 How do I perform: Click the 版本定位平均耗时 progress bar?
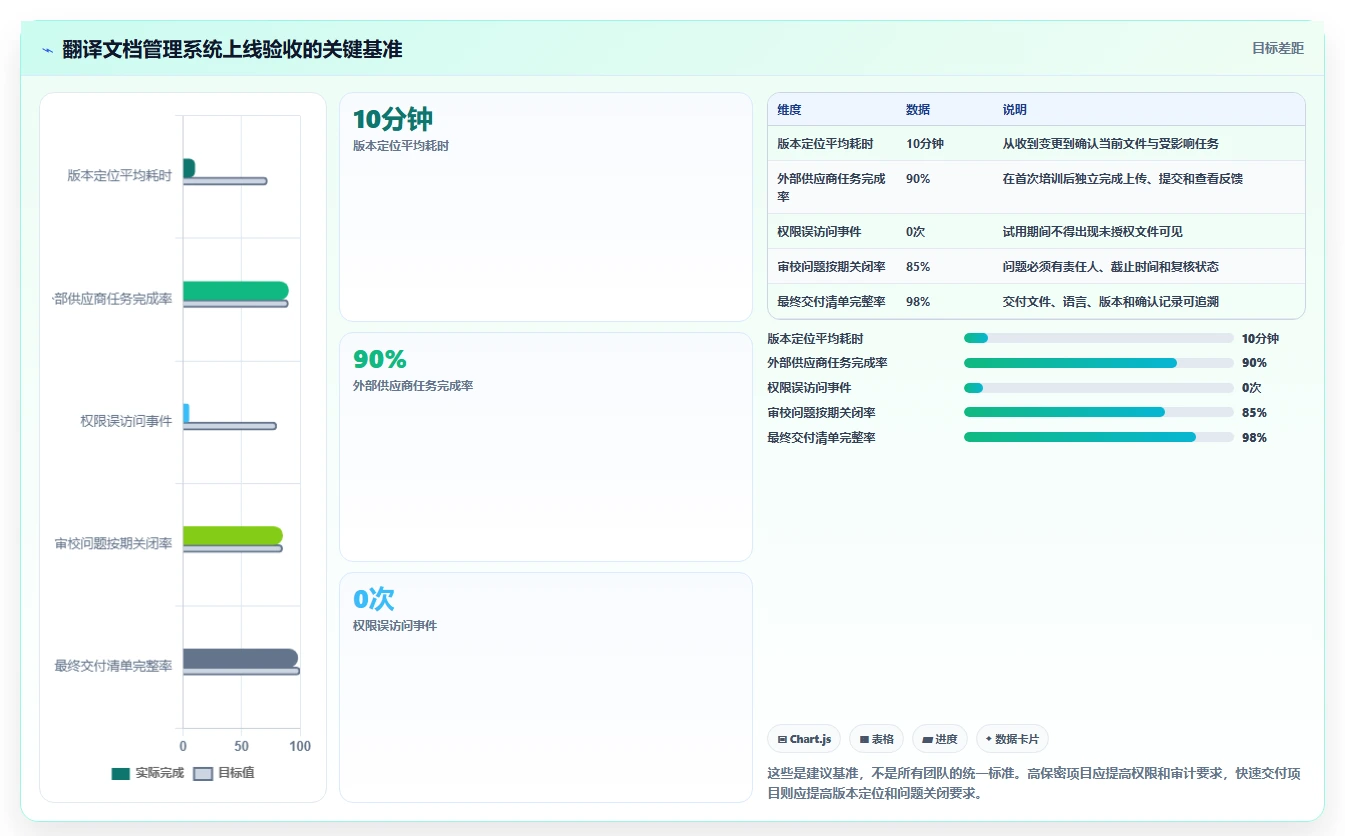point(1098,338)
